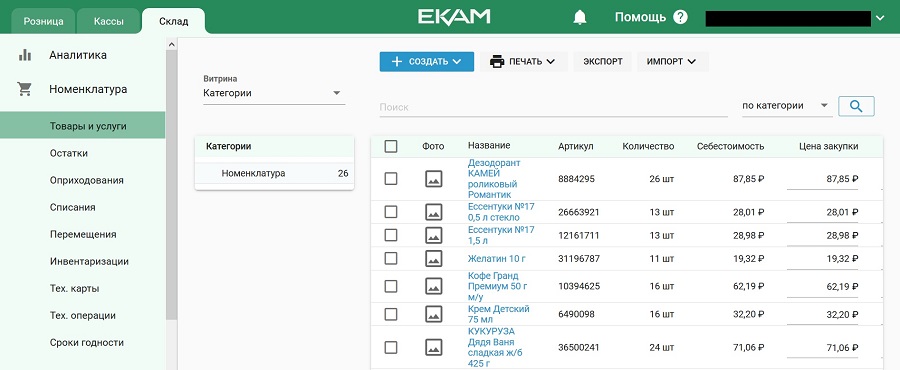Toggle the select-all checkbox in table header
900x370 pixels.
(x=391, y=146)
